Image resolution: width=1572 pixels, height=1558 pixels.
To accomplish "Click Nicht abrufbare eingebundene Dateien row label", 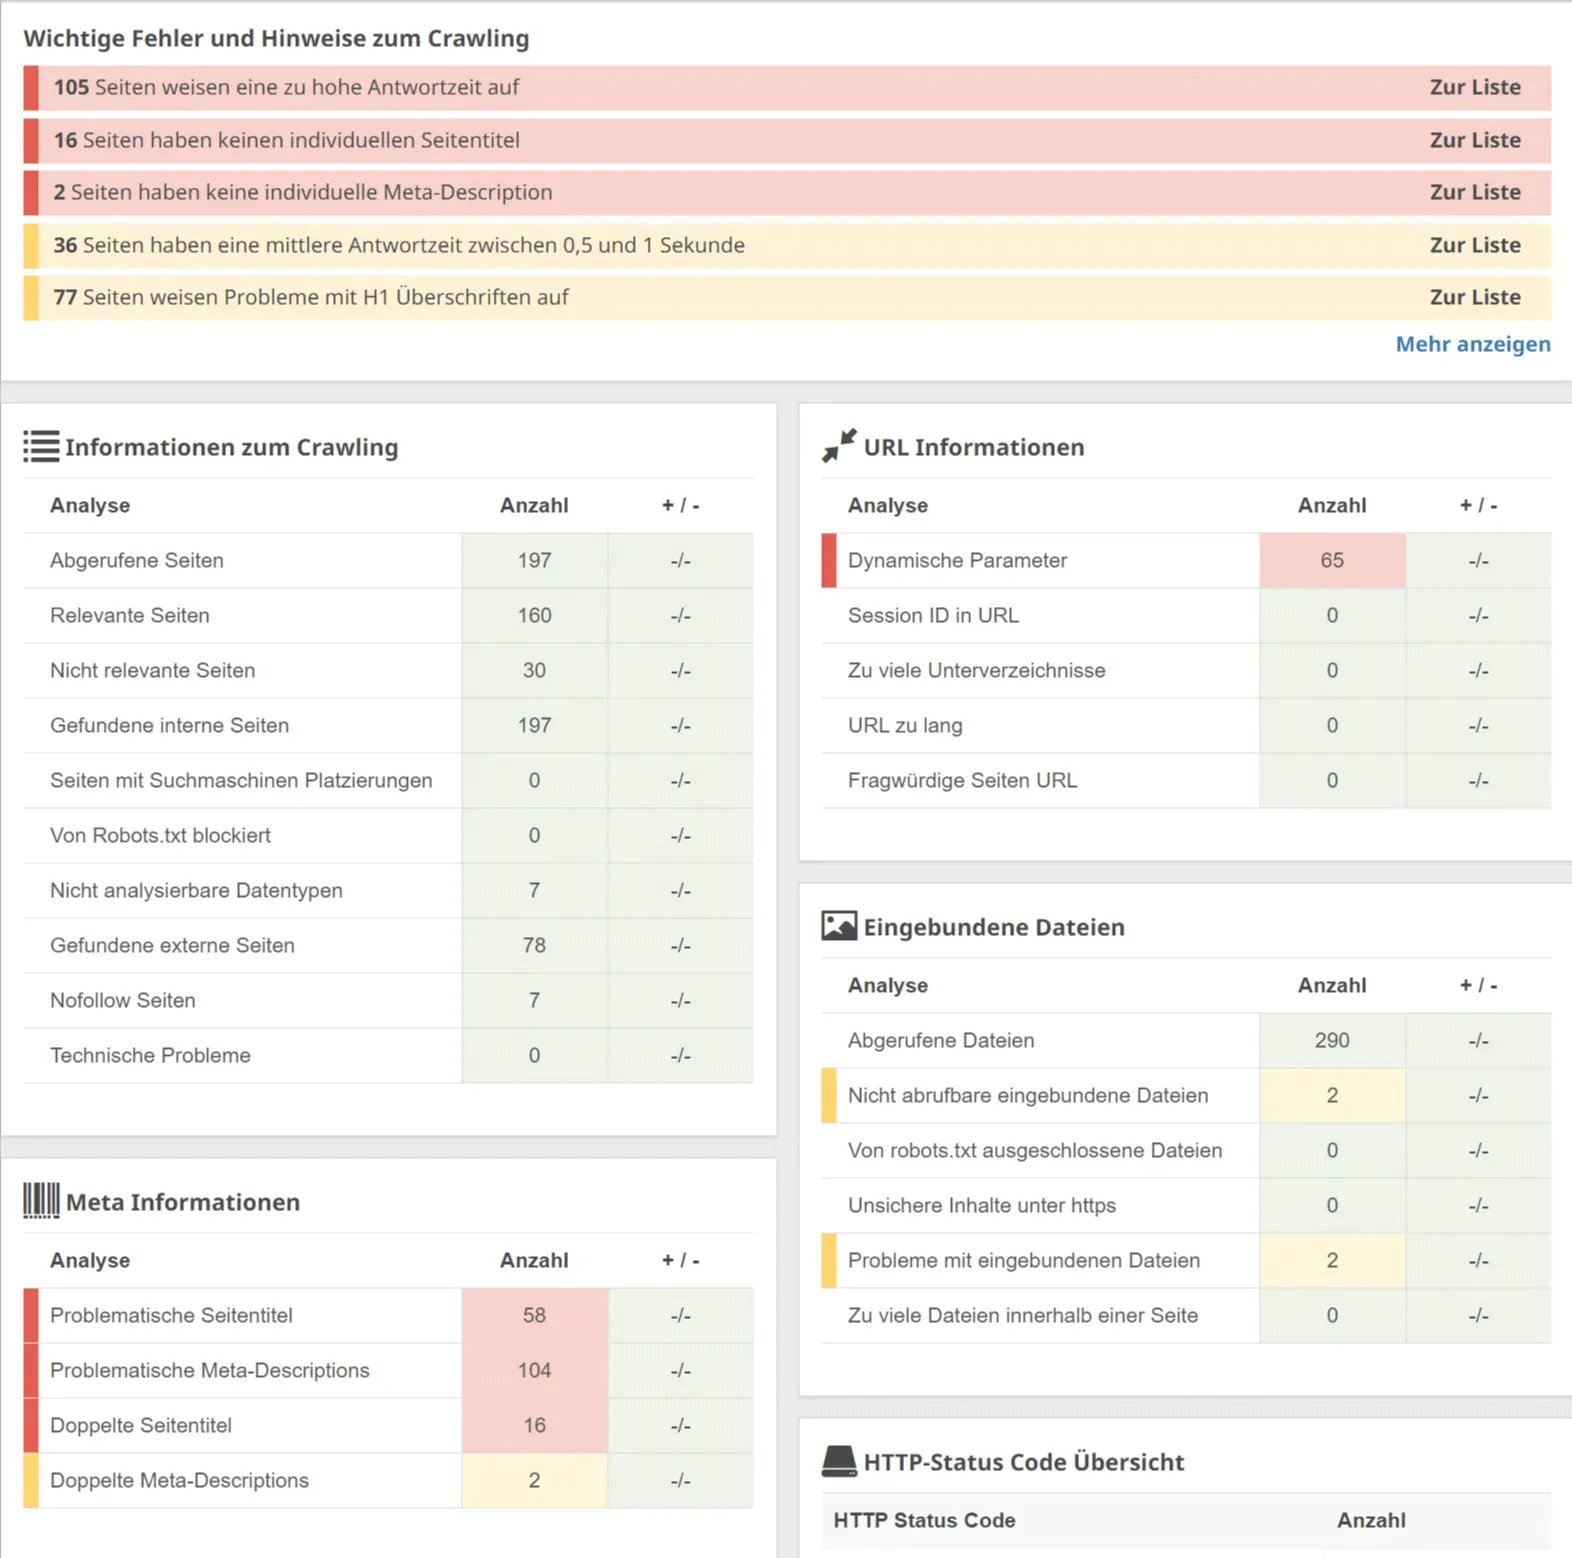I will point(1028,1095).
